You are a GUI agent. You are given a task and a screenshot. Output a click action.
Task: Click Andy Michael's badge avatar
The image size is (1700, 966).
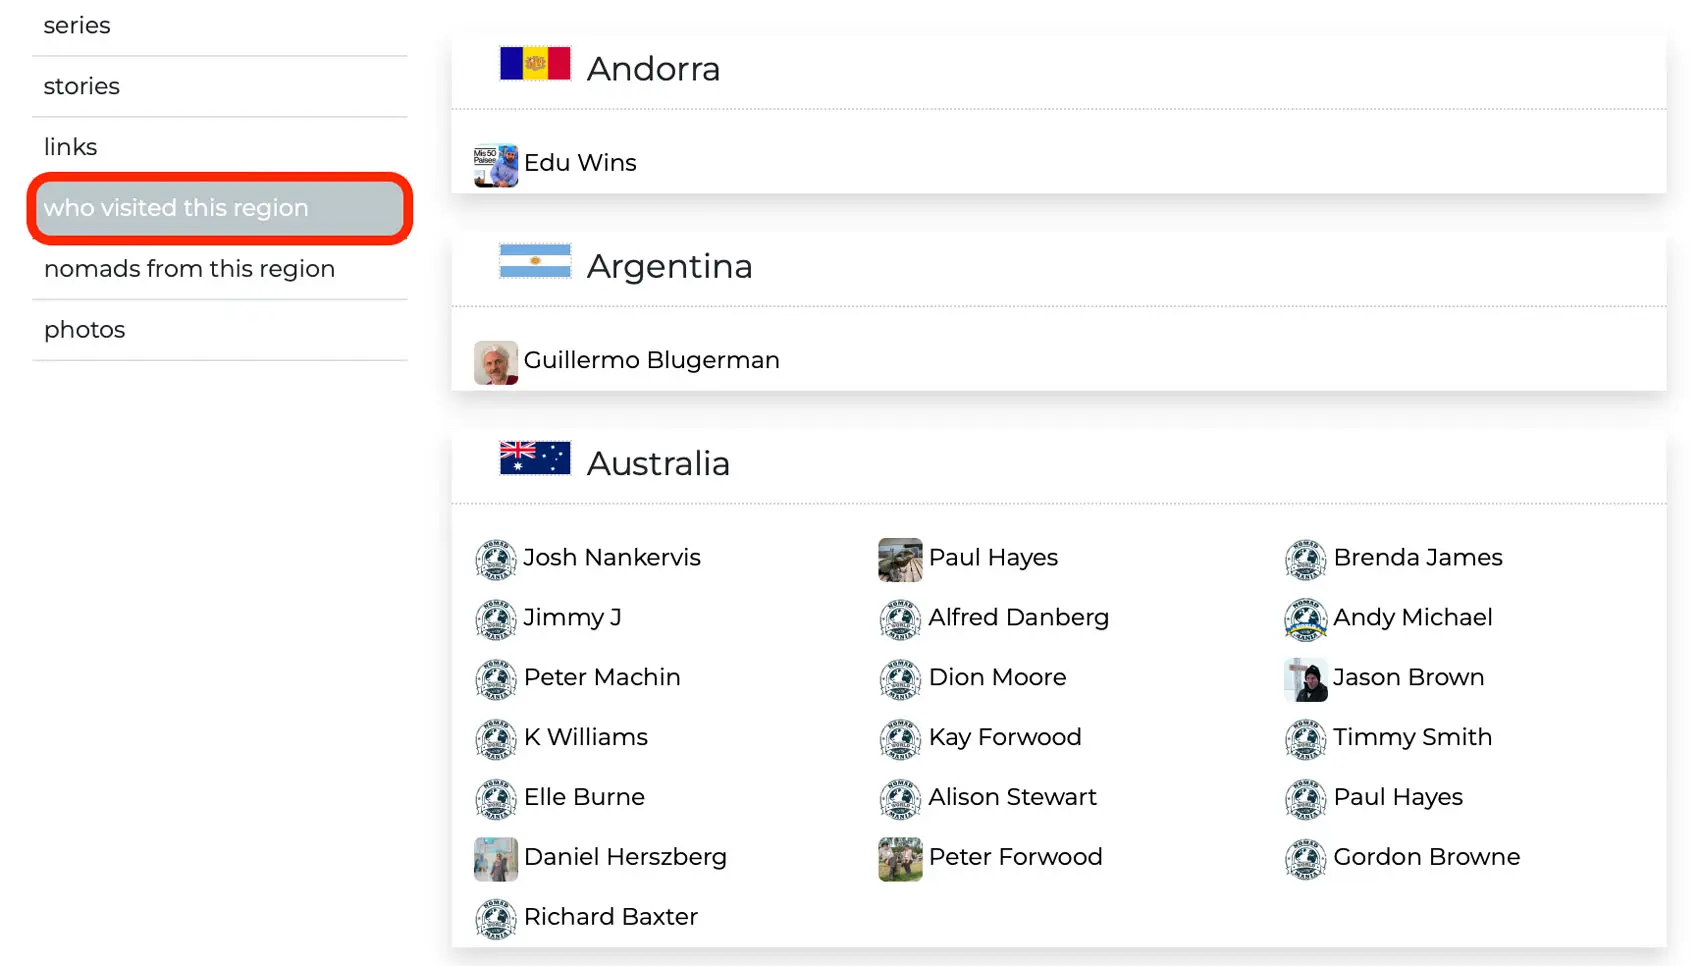pos(1306,620)
